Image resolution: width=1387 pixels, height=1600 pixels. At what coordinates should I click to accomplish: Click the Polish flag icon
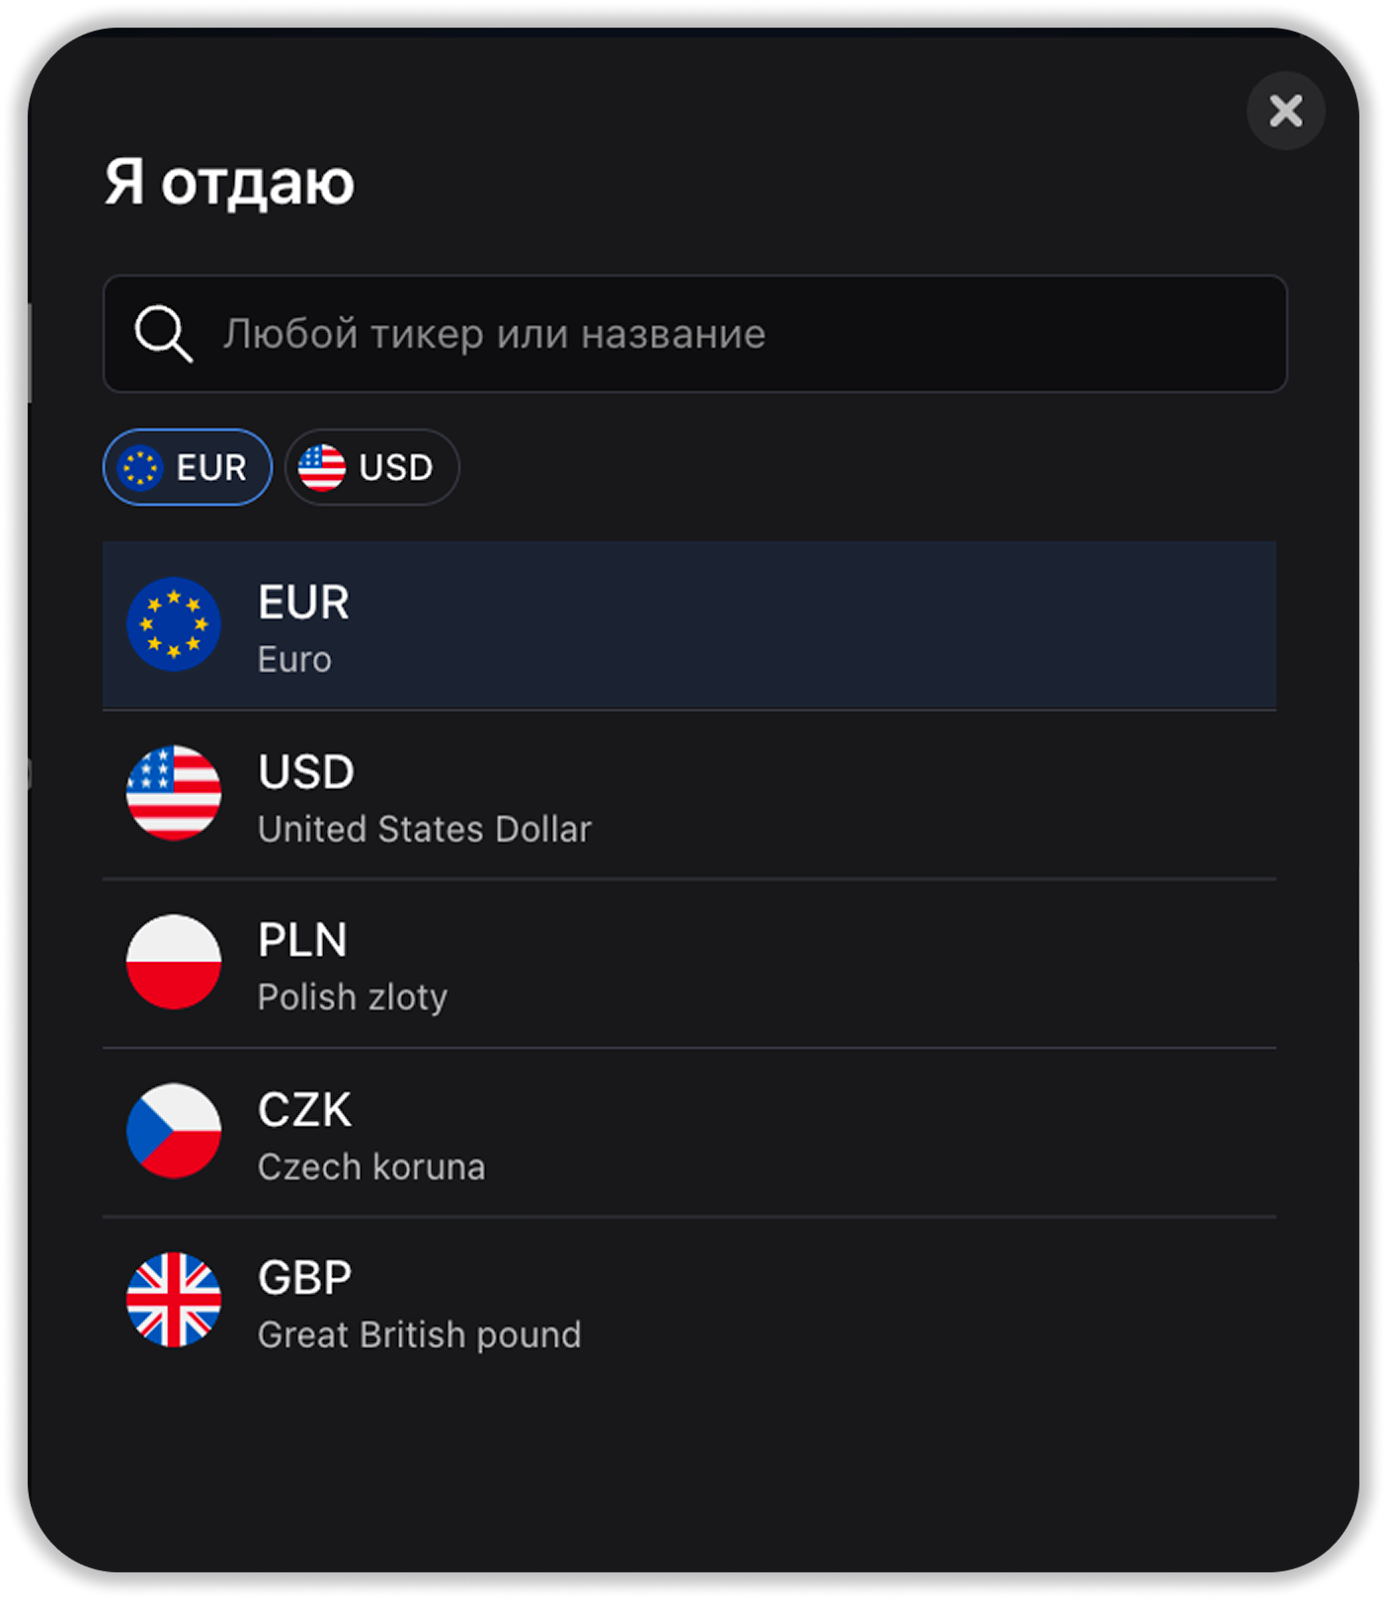174,962
